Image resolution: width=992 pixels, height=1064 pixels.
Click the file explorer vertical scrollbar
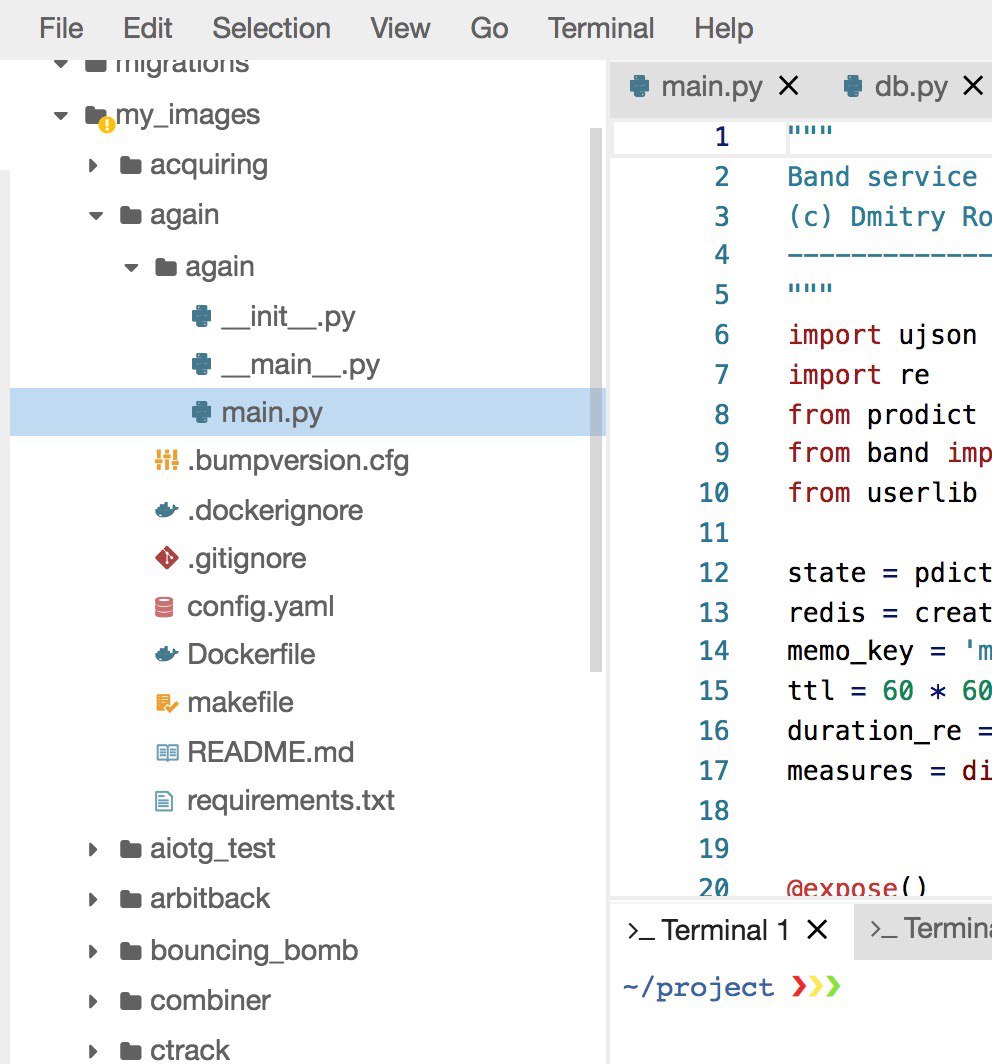point(596,400)
